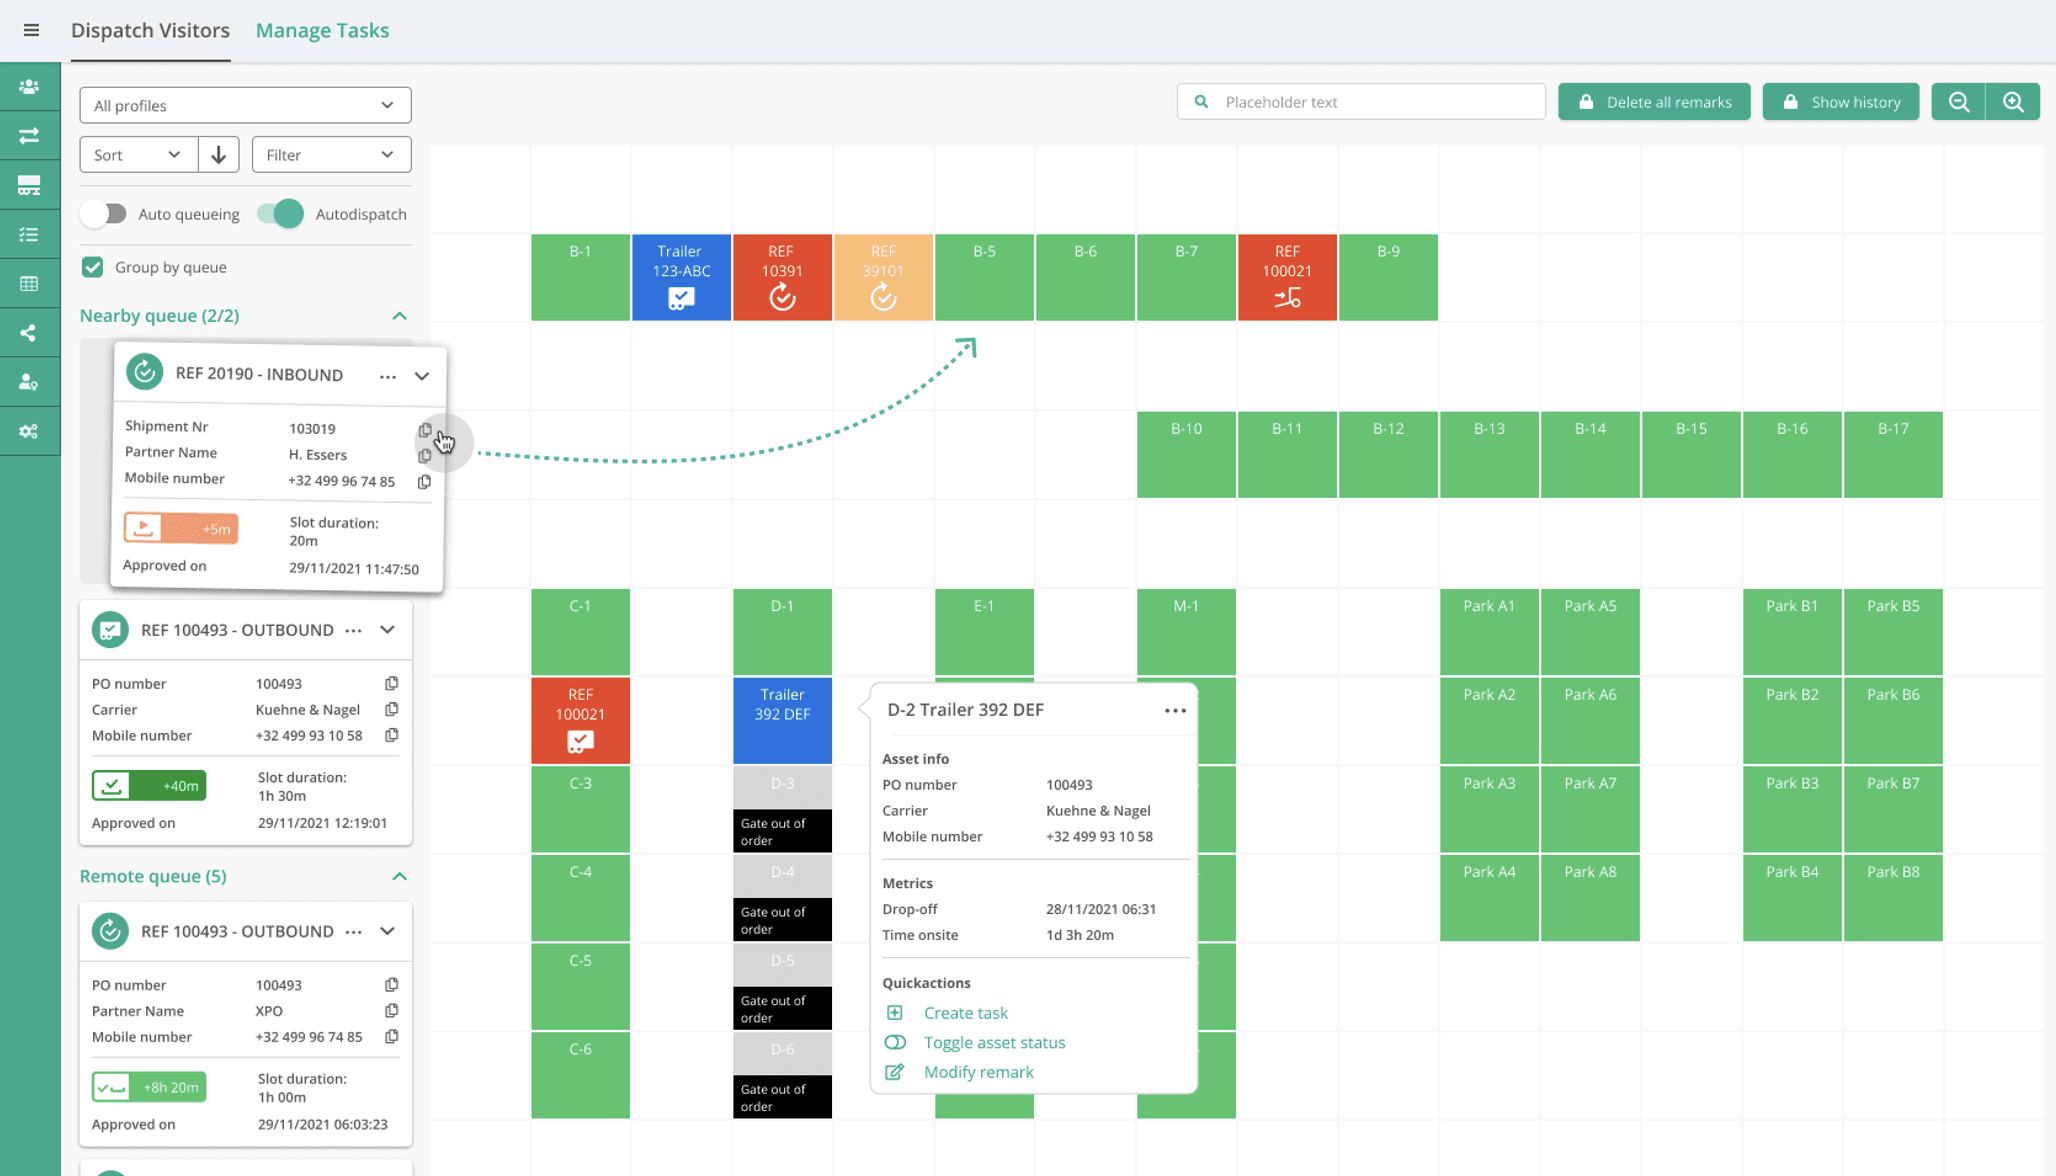Viewport: 2056px width, 1176px height.
Task: Open All profiles dropdown
Action: tap(245, 105)
